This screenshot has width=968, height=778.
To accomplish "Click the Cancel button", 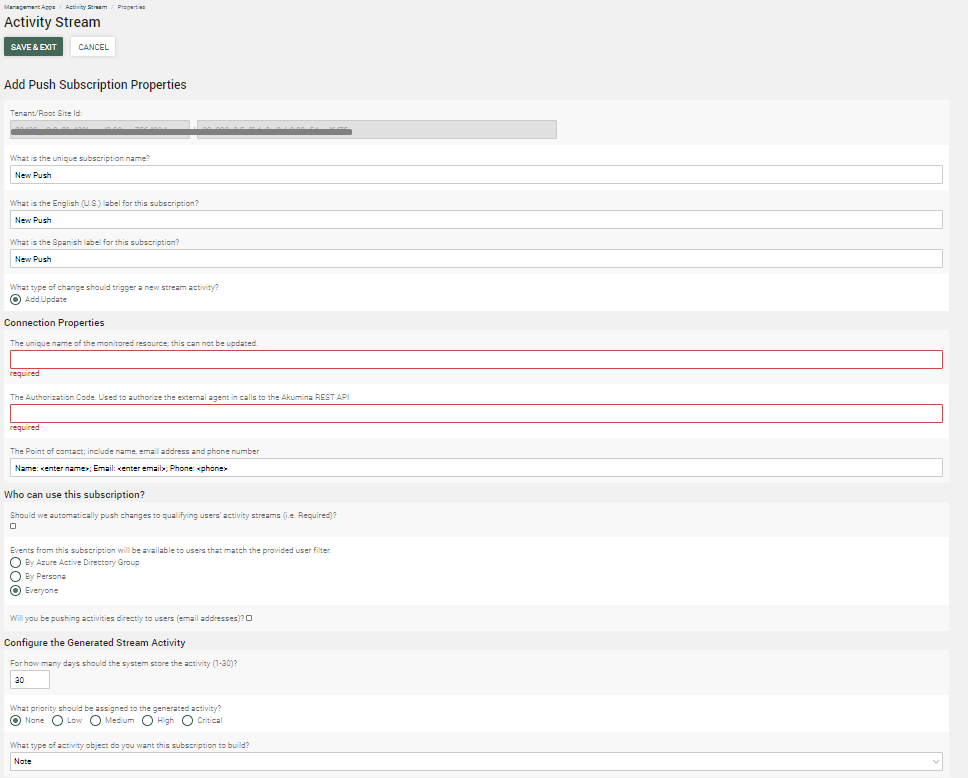I will tap(93, 47).
